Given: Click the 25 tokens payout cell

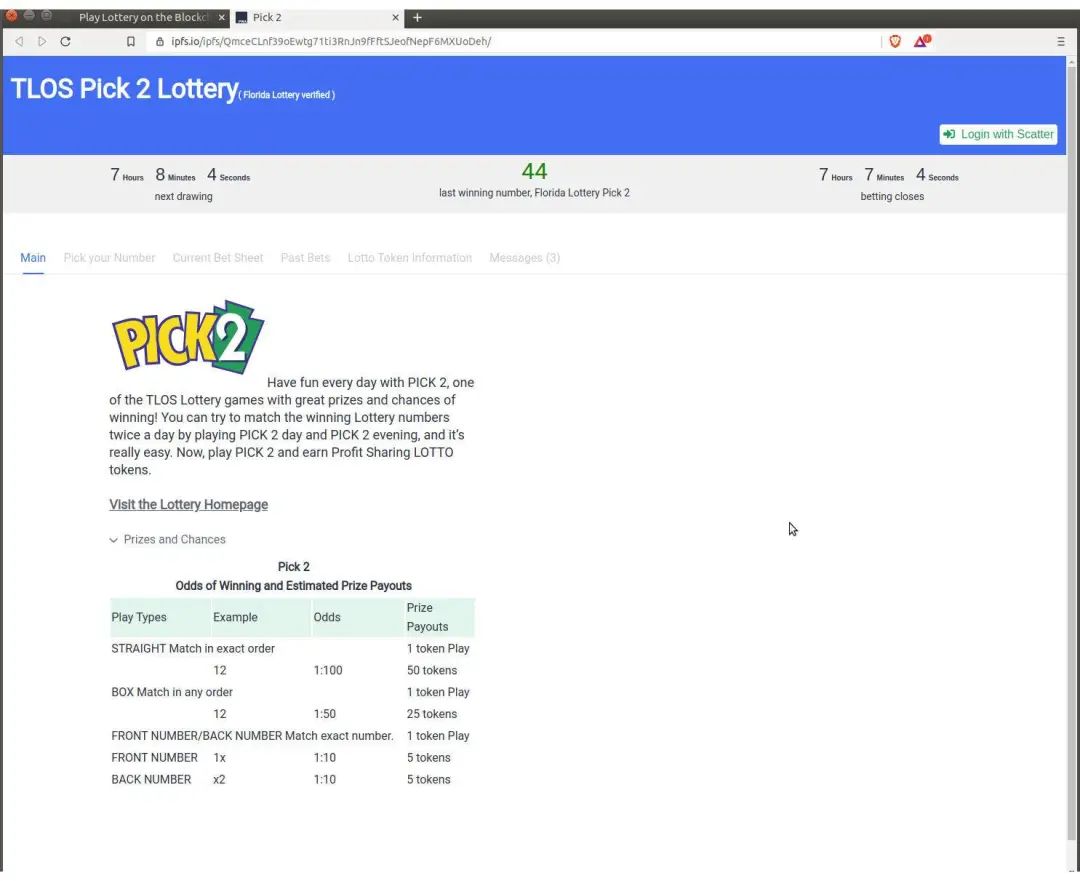Looking at the screenshot, I should tap(432, 714).
